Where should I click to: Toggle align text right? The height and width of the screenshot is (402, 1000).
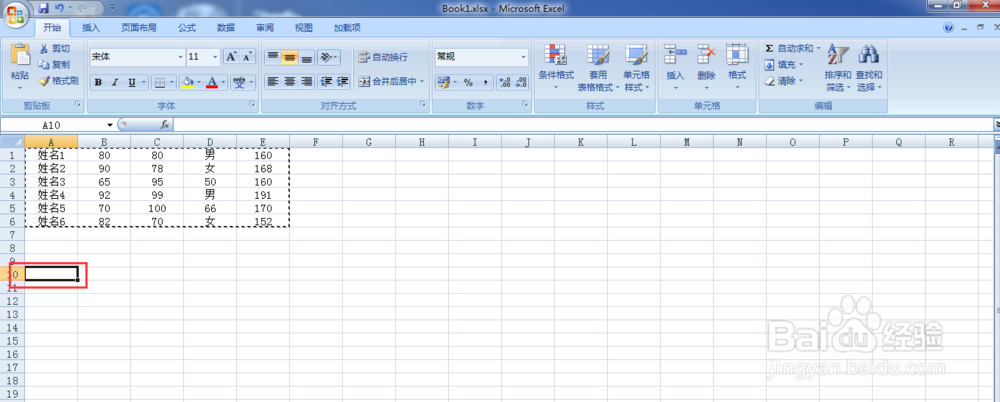[x=307, y=82]
